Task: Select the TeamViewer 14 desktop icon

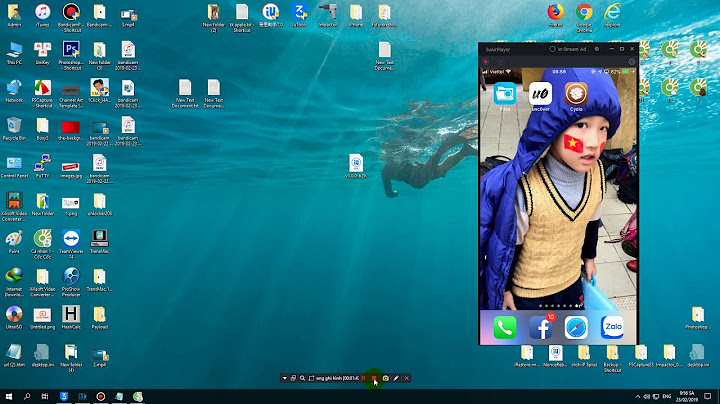Action: pyautogui.click(x=71, y=244)
